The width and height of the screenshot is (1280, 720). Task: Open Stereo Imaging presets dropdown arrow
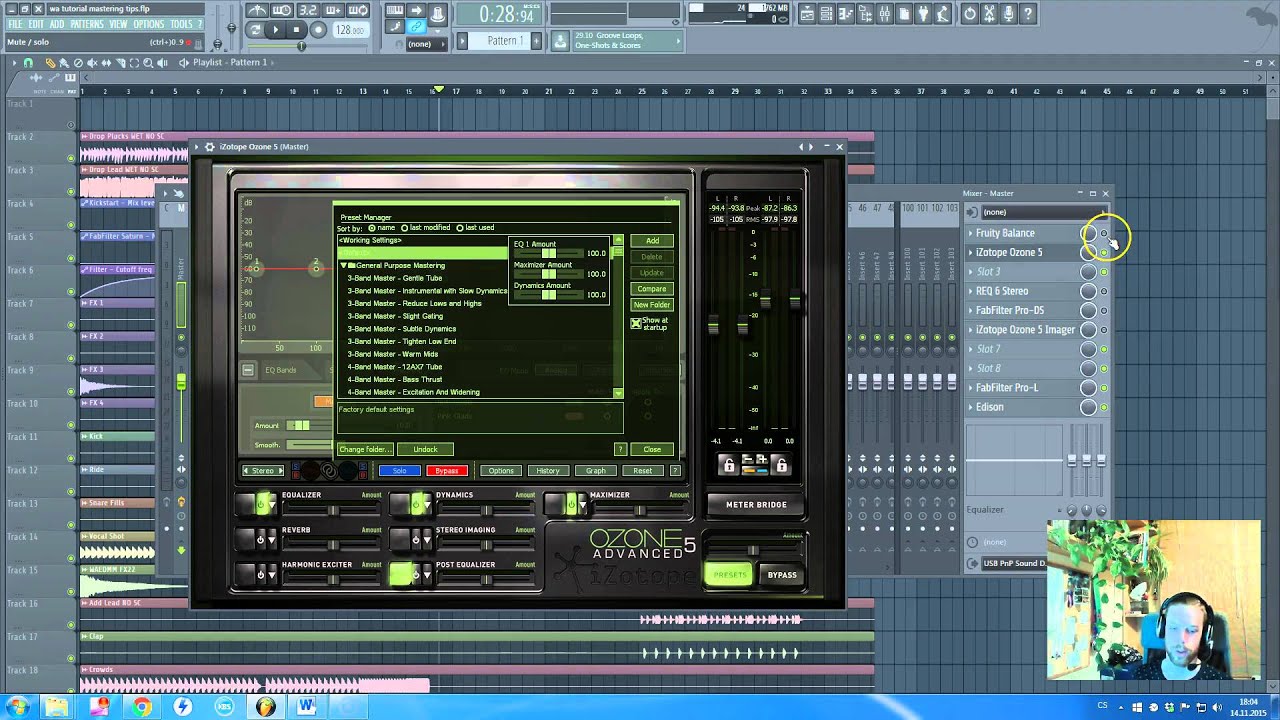click(x=428, y=539)
